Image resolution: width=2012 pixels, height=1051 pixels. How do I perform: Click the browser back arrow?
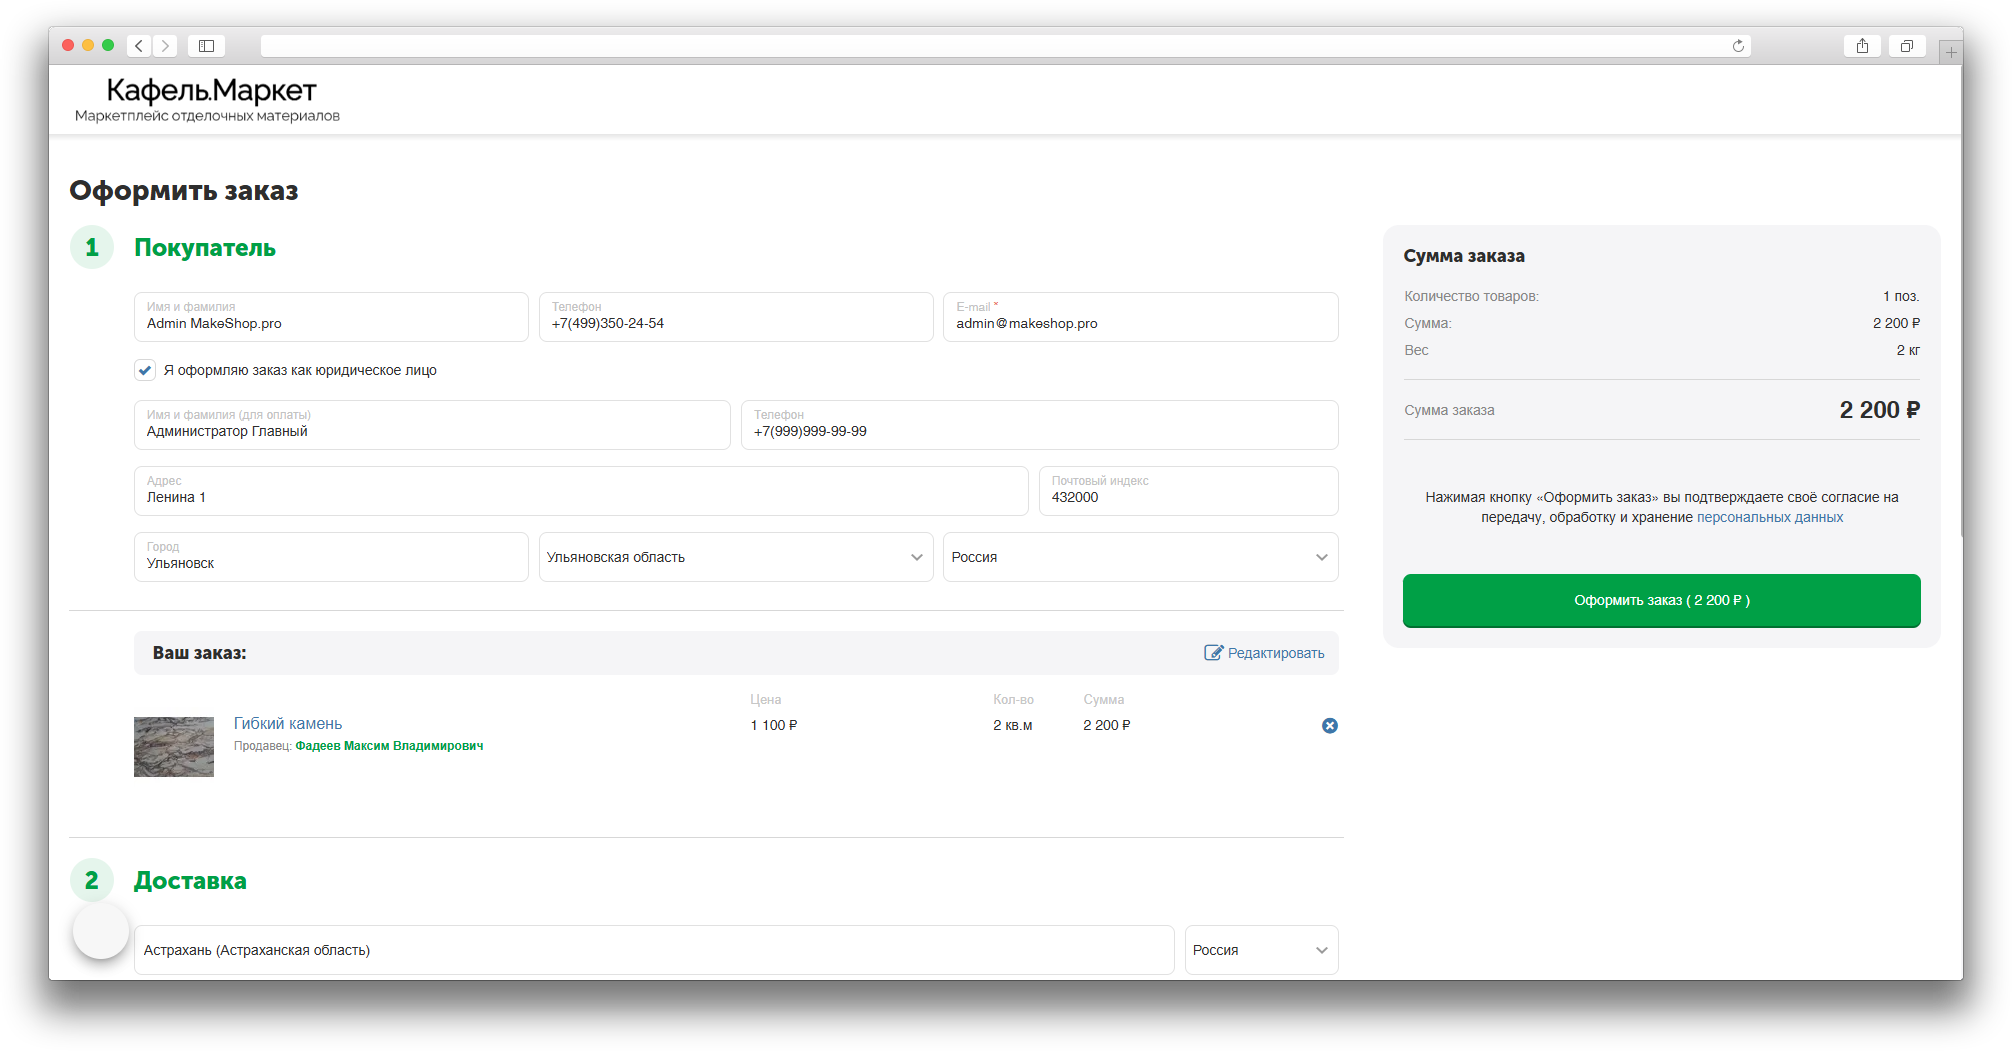[x=139, y=46]
